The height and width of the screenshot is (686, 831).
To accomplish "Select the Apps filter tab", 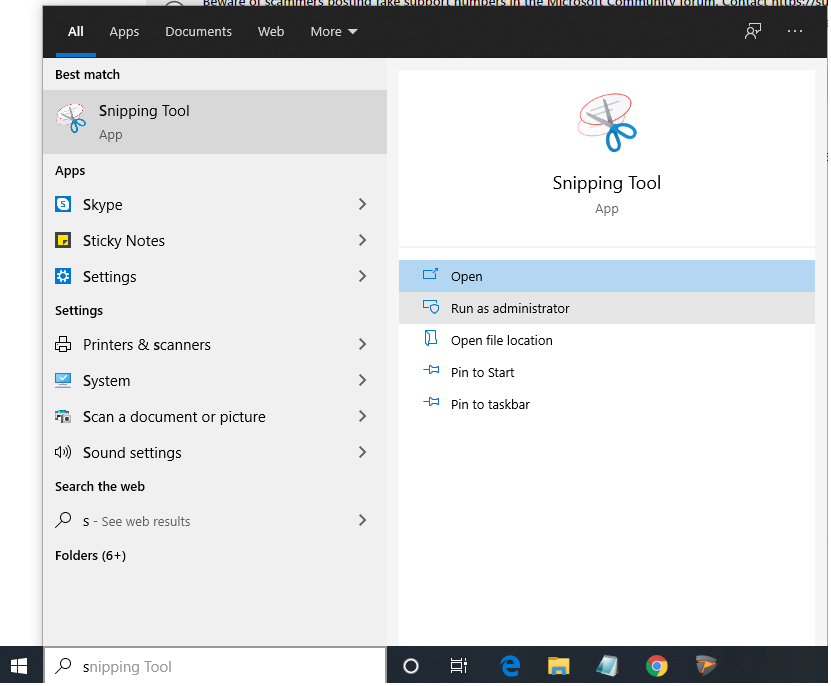I will coord(124,32).
